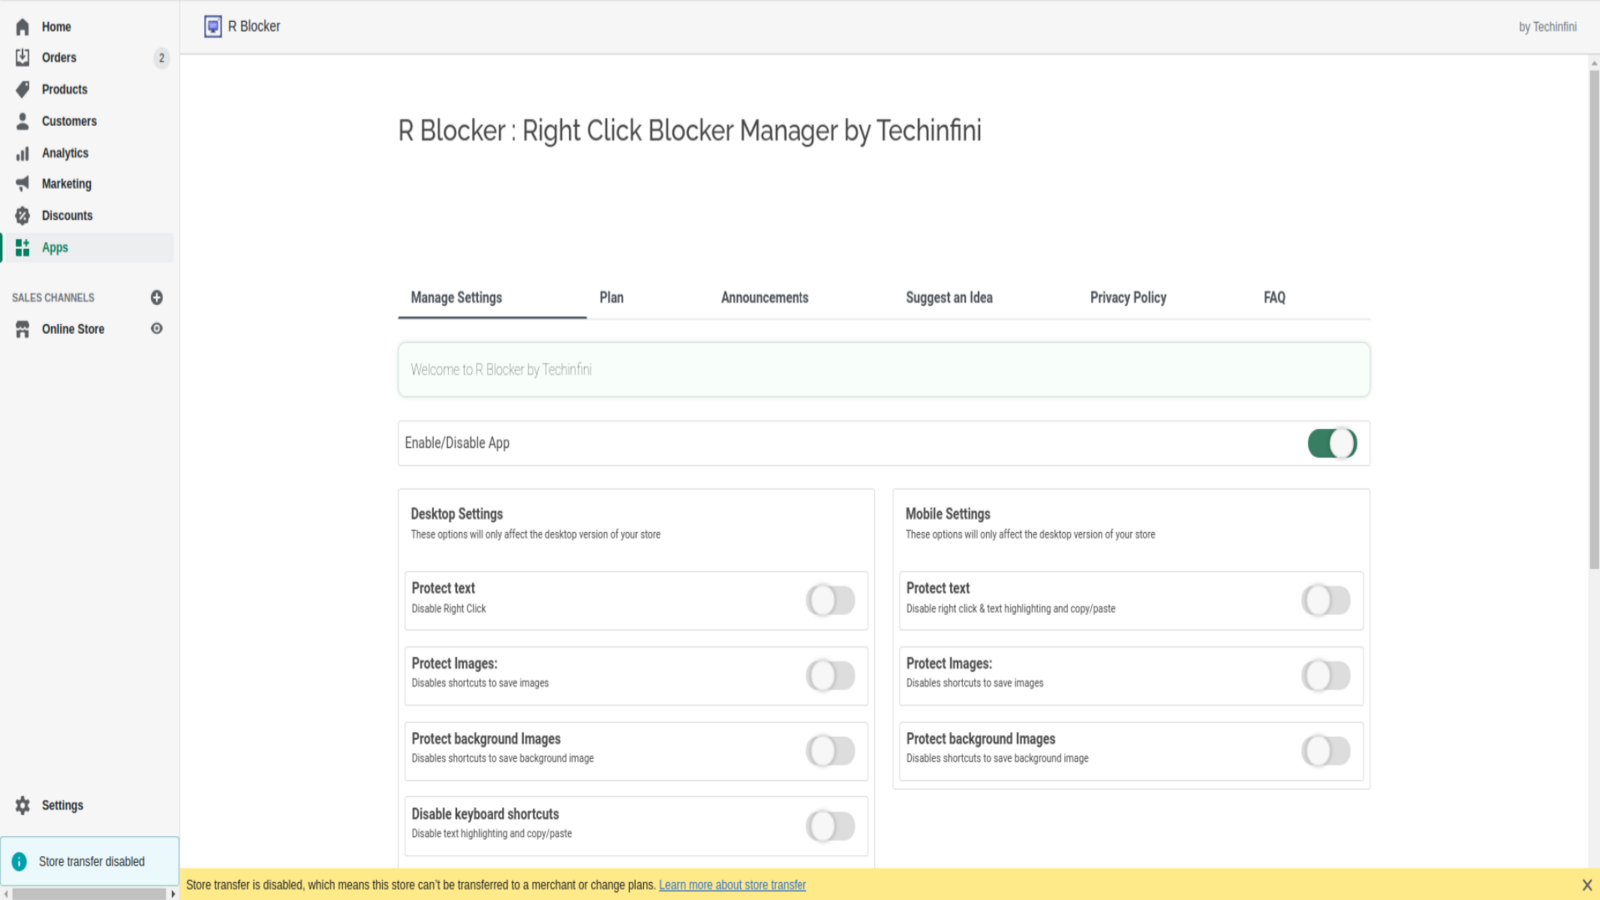Viewport: 1600px width, 900px height.
Task: Enable Desktop Protect background Images toggle
Action: pyautogui.click(x=831, y=751)
